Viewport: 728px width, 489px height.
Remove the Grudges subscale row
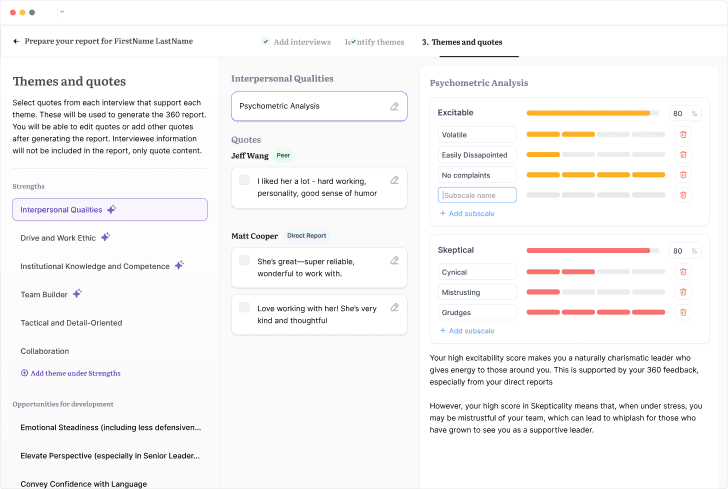pos(683,312)
